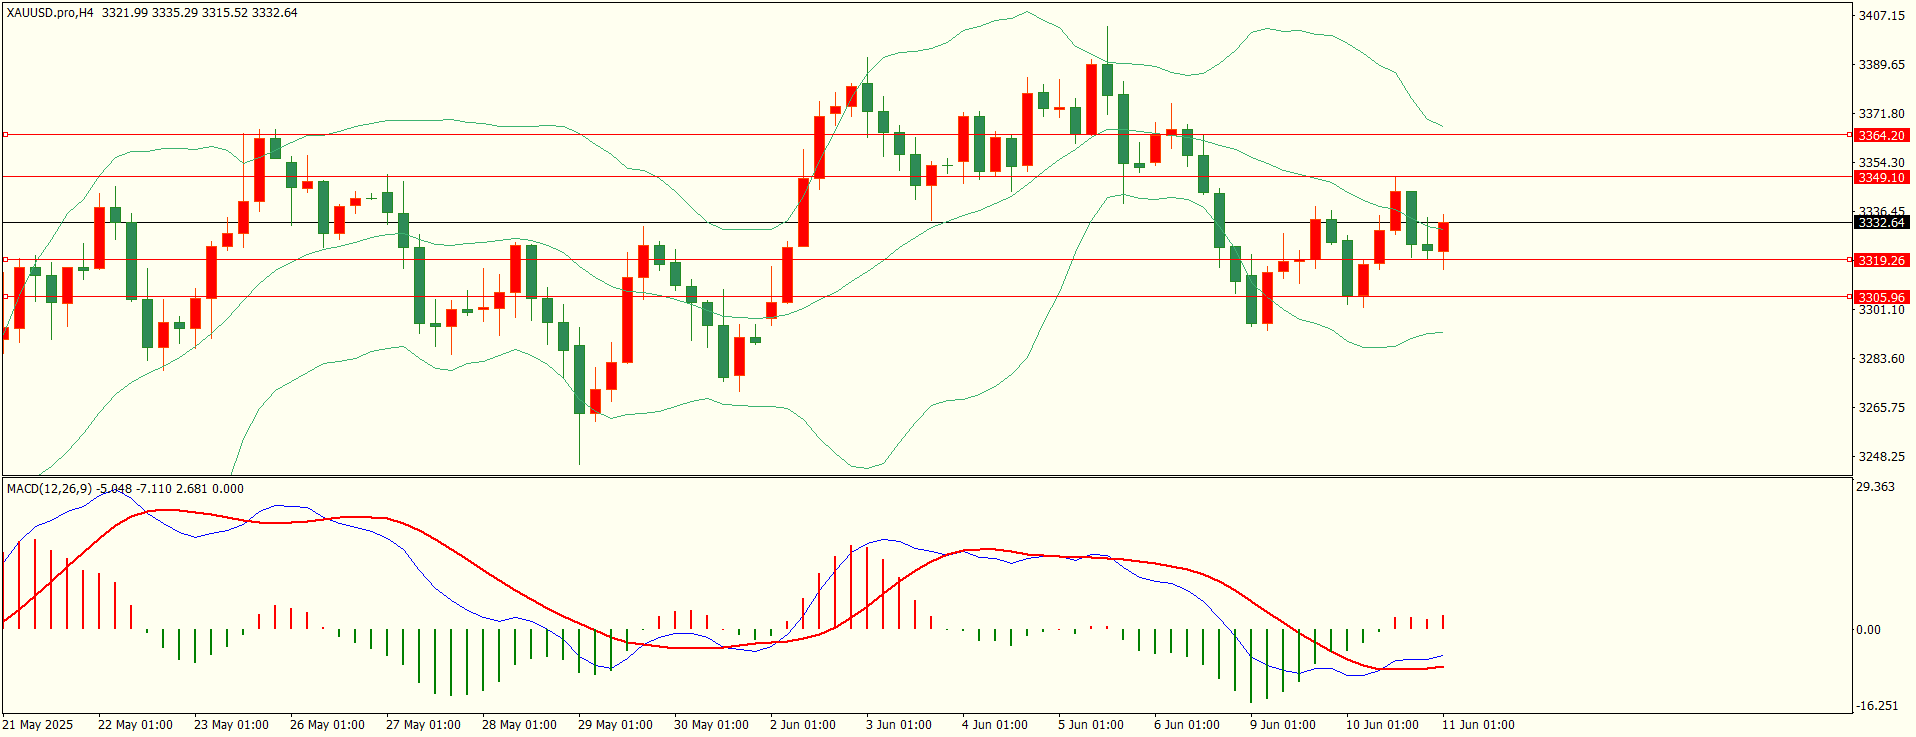Click the 29.363 MACD scale value
The height and width of the screenshot is (737, 1916).
click(1875, 487)
